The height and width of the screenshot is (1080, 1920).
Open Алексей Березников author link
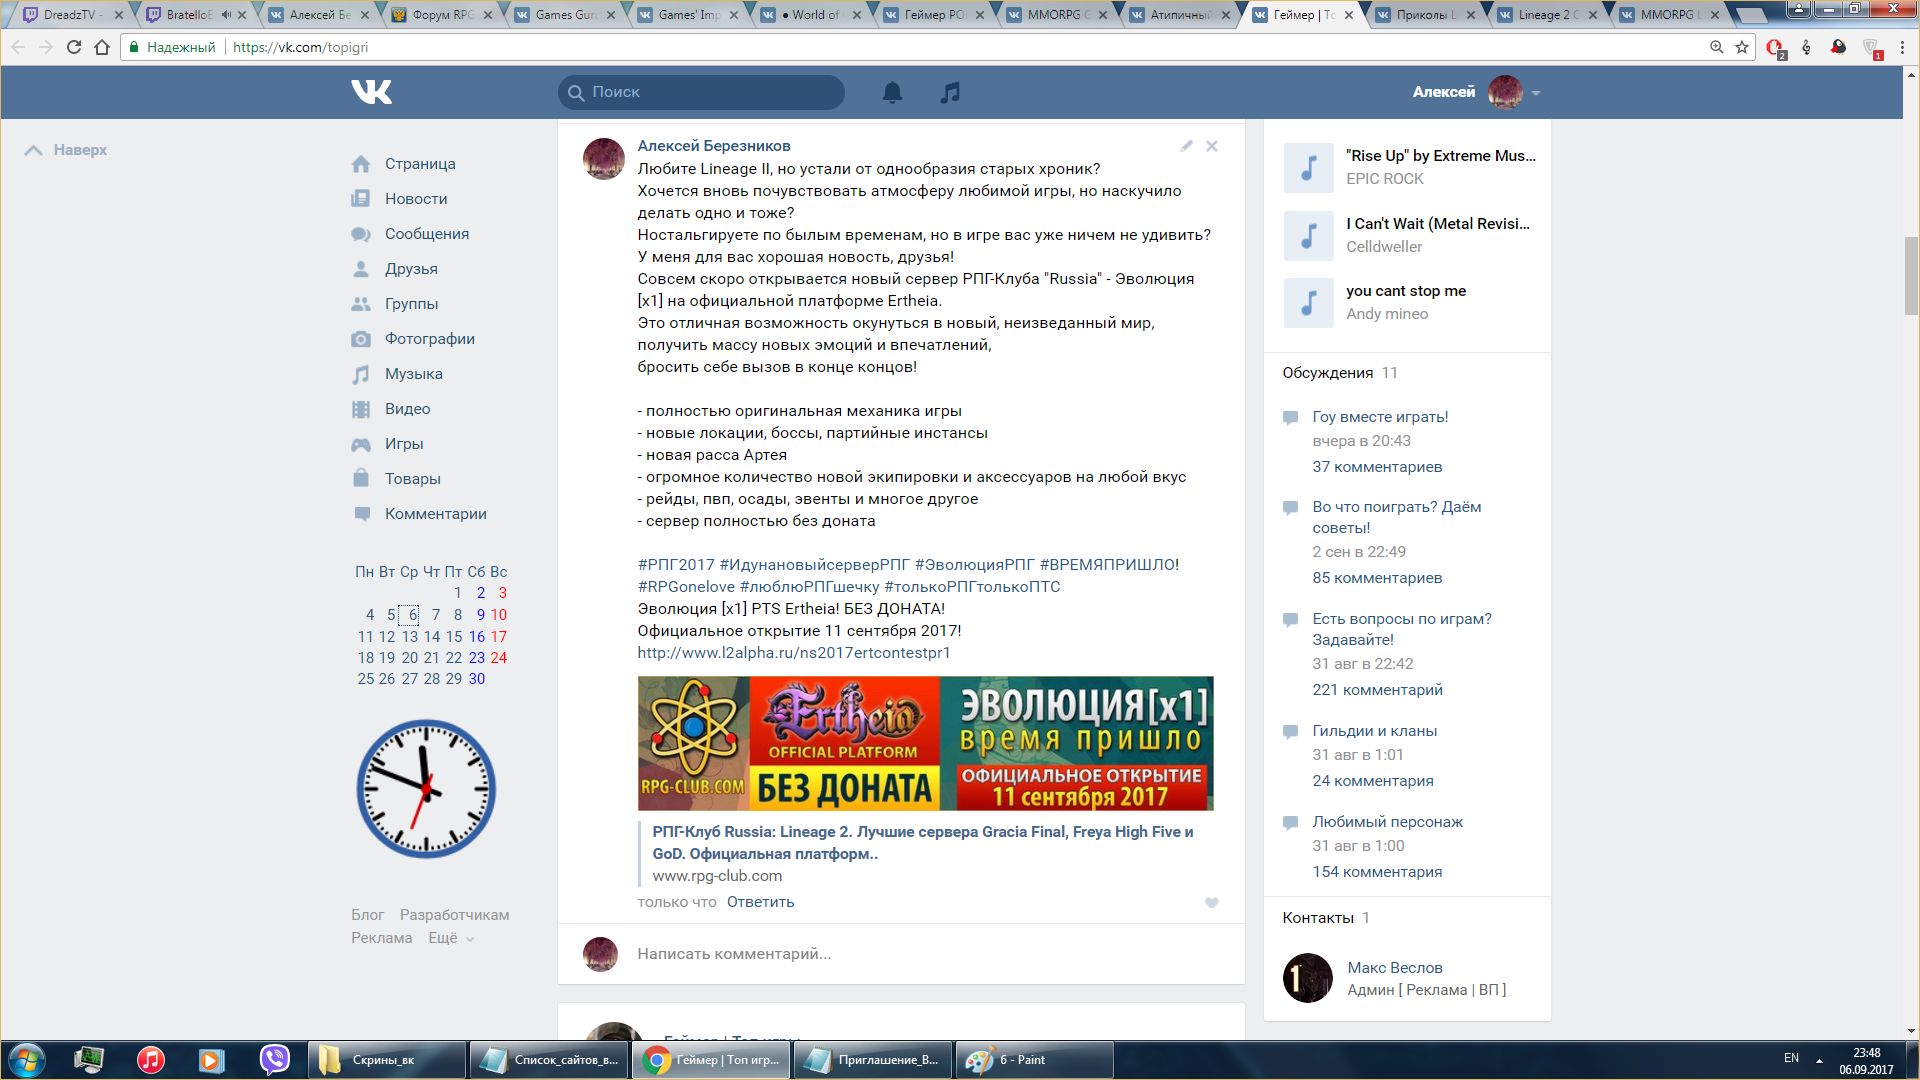[x=714, y=146]
